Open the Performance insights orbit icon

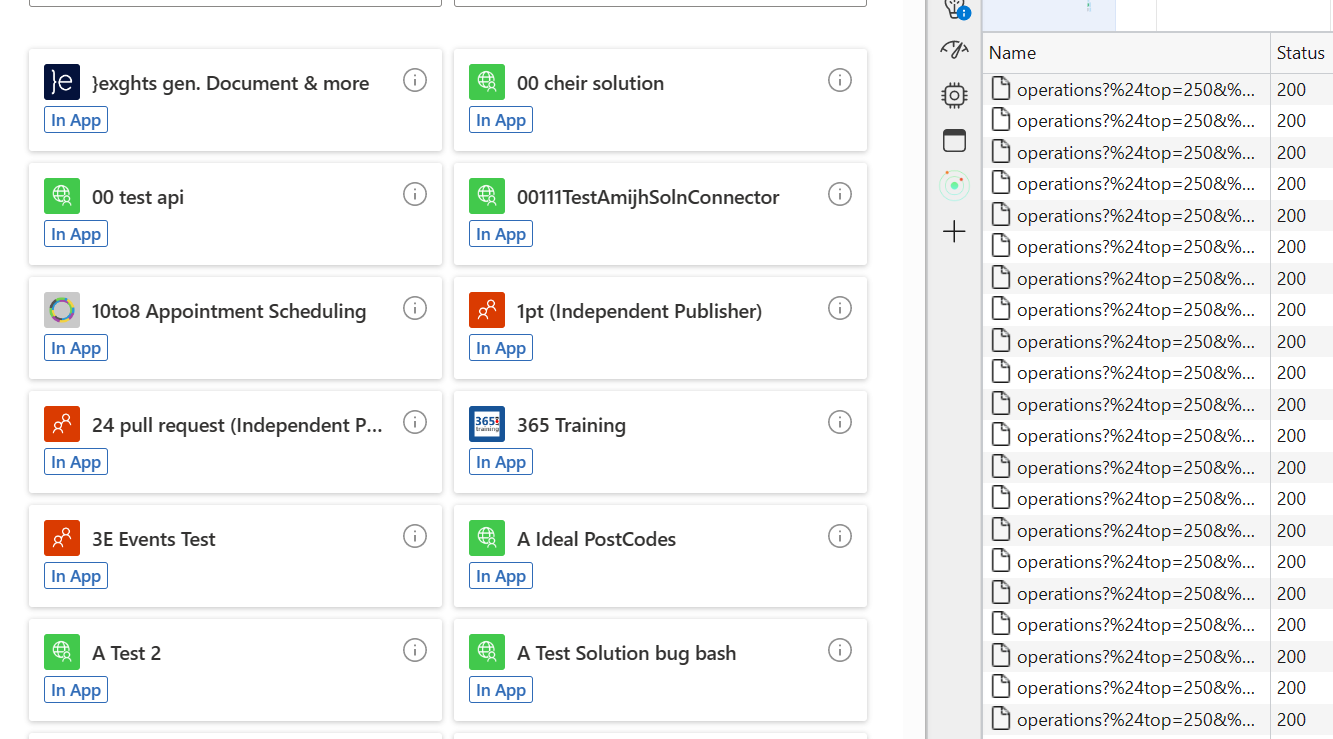[x=954, y=184]
